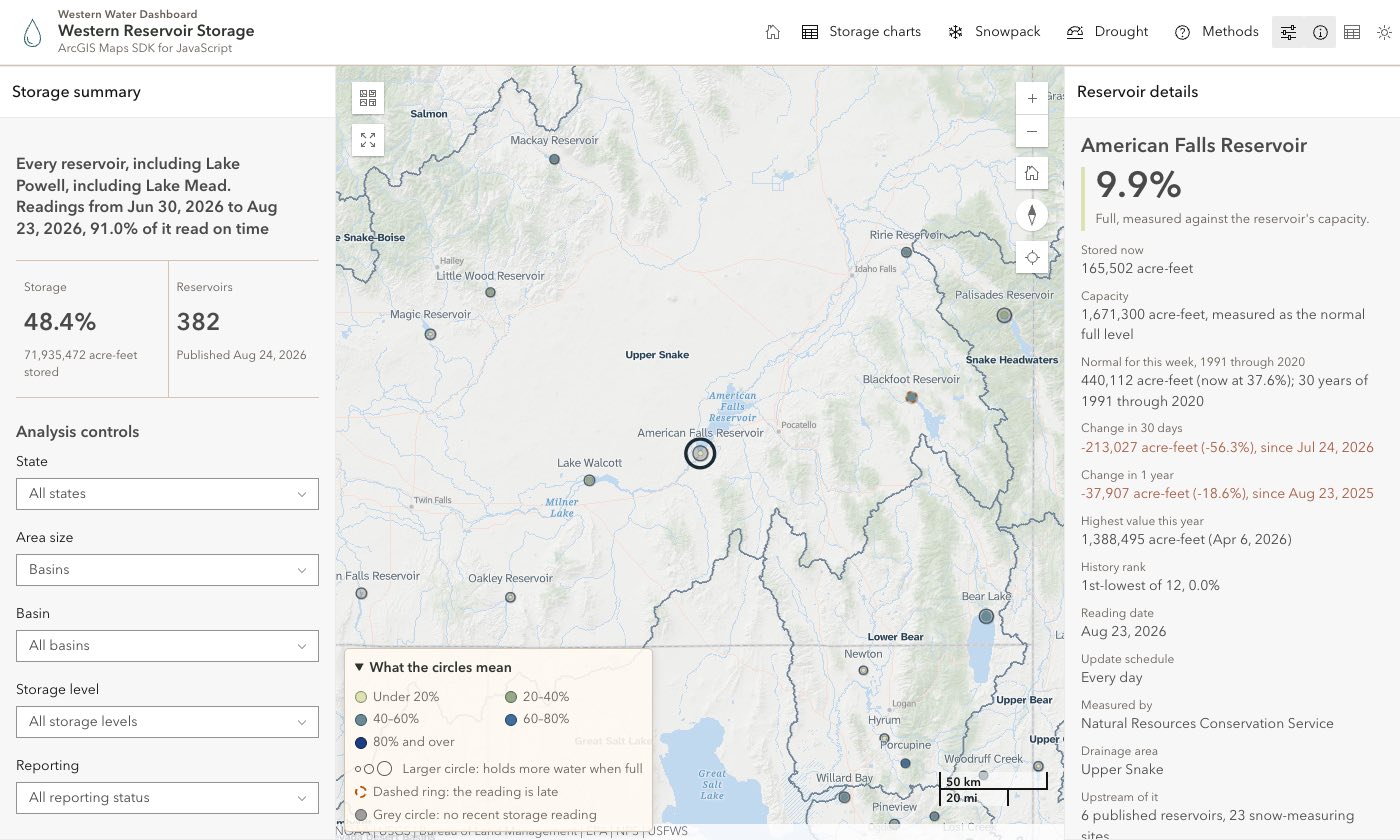
Task: Select the Little Wood Reservoir marker
Action: click(491, 293)
